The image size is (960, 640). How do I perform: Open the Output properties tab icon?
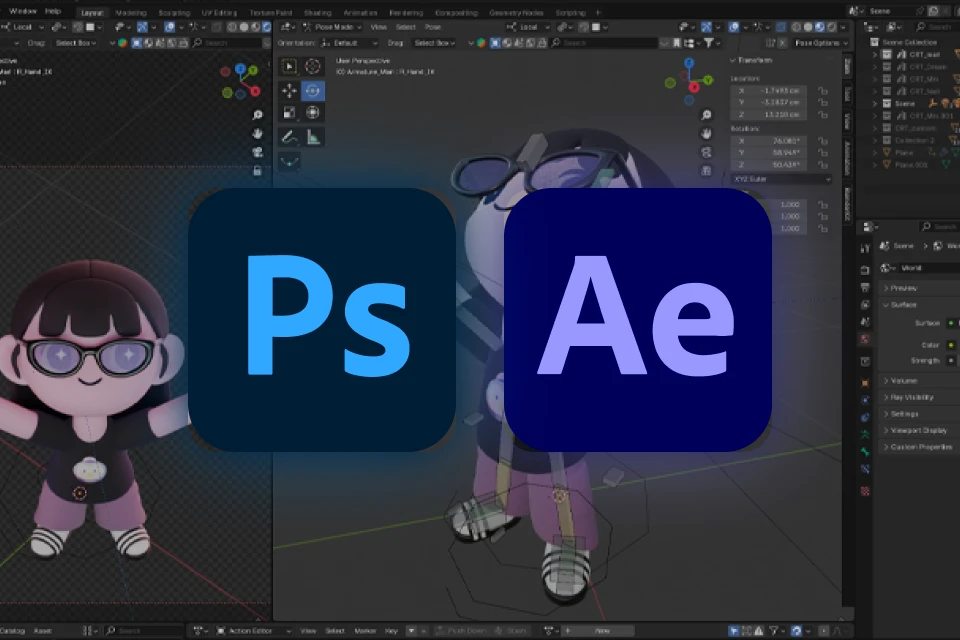[865, 287]
